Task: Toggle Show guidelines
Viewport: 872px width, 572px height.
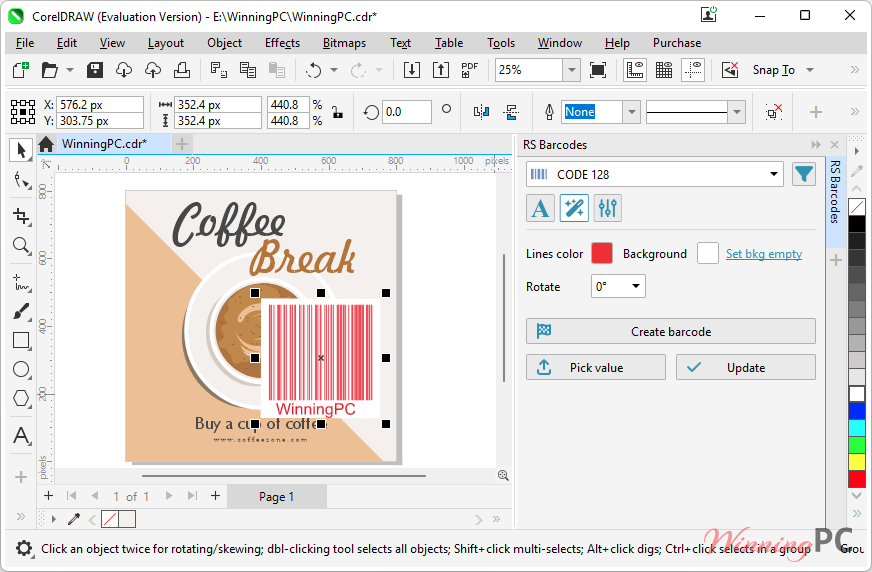Action: click(x=693, y=70)
